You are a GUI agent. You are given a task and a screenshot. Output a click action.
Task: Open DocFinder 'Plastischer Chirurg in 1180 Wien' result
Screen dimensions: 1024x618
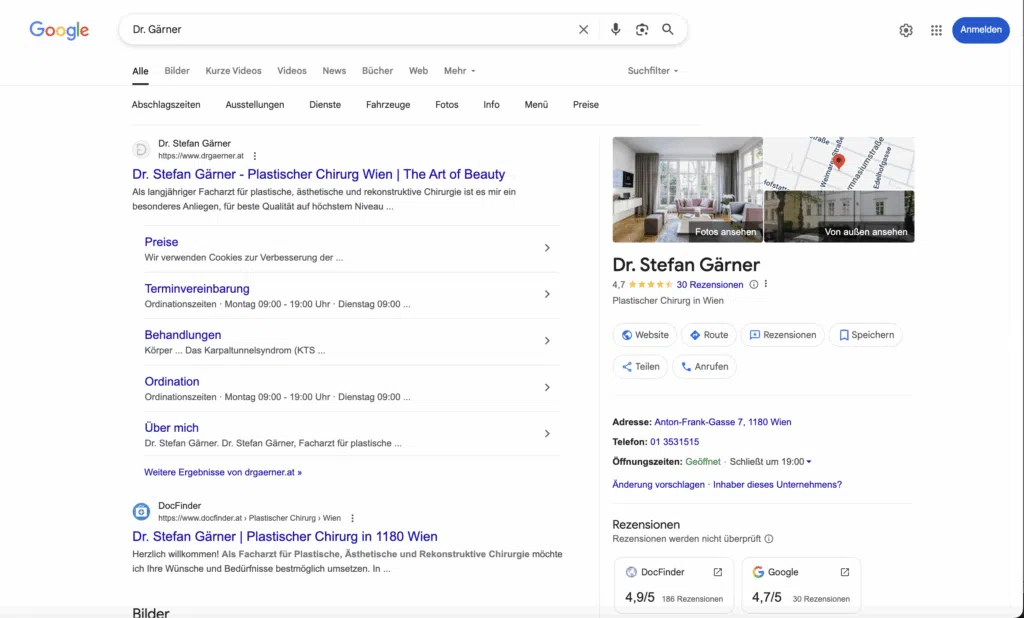(285, 536)
